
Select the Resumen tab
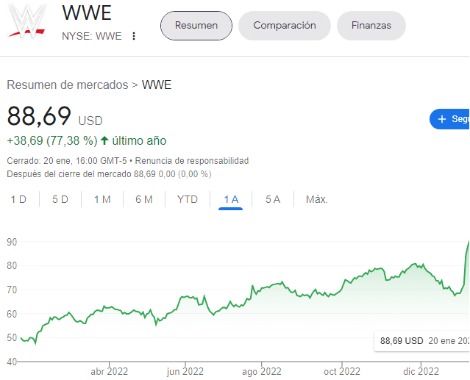point(196,26)
